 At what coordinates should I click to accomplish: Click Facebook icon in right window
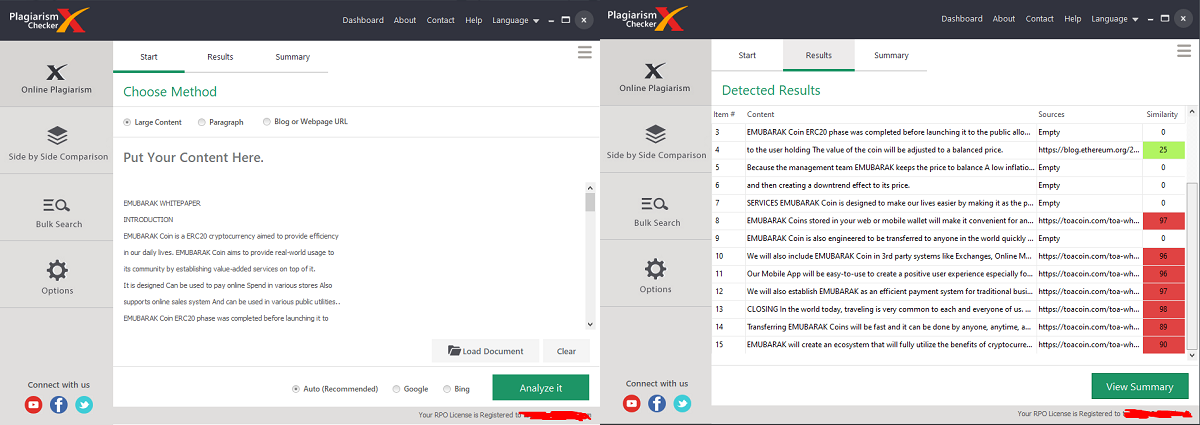click(x=657, y=403)
